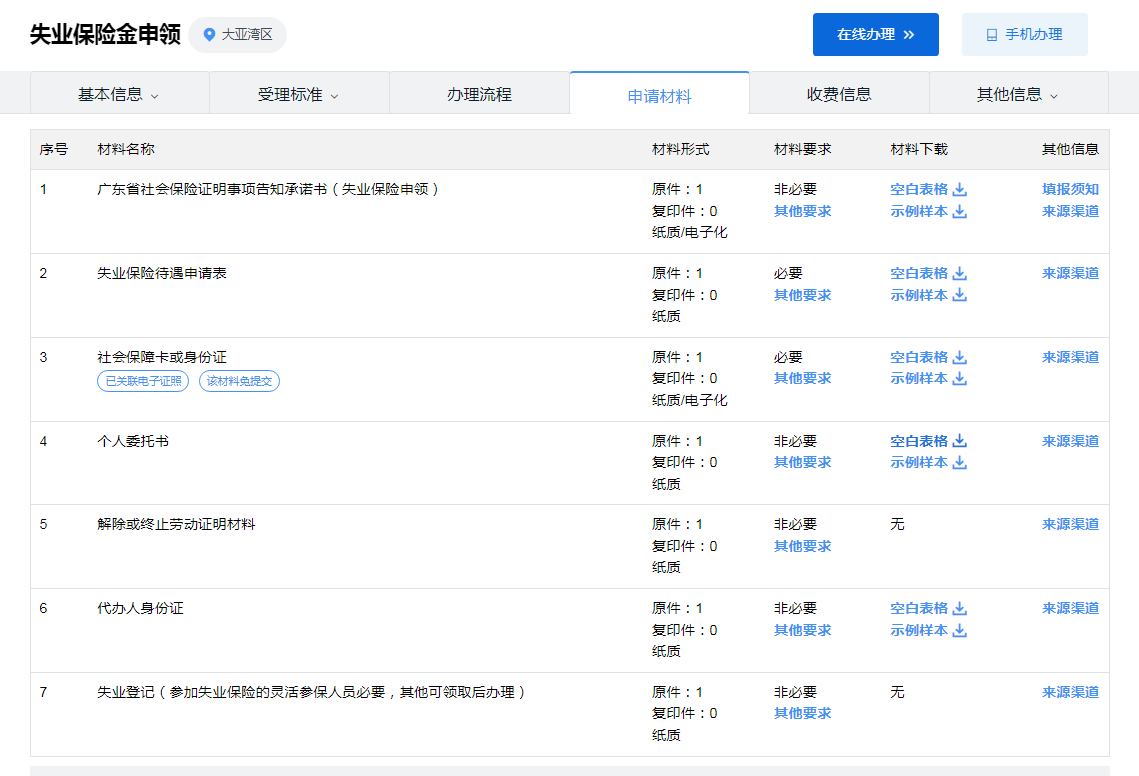Click double-arrow icon in 在线办理 button

pyautogui.click(x=909, y=35)
